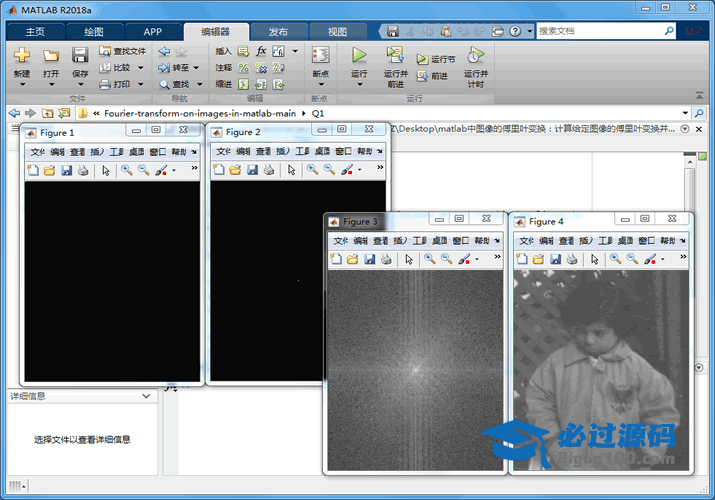The height and width of the screenshot is (500, 715).
Task: Close the editor document with the X button
Action: pos(699,129)
